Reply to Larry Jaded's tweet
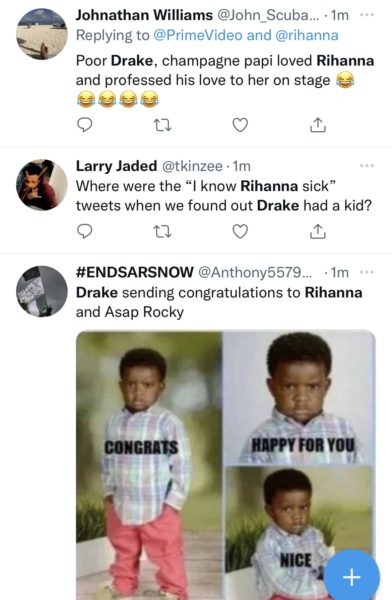The height and width of the screenshot is (600, 392). (85, 231)
